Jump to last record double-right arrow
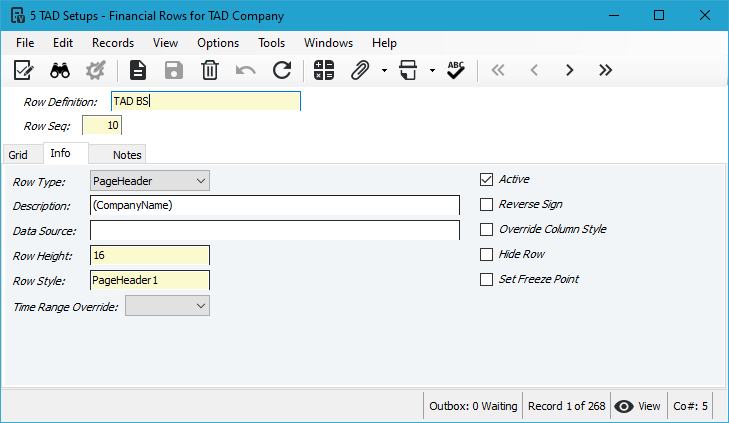The width and height of the screenshot is (729, 423). click(605, 70)
